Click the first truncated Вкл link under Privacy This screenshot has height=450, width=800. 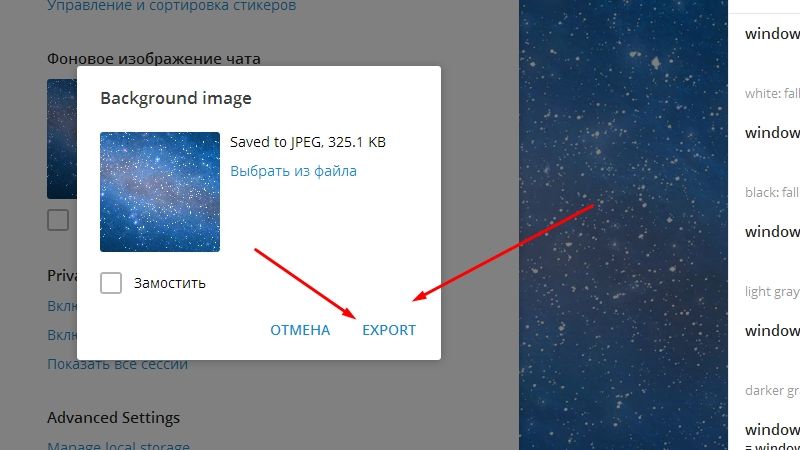tap(62, 306)
